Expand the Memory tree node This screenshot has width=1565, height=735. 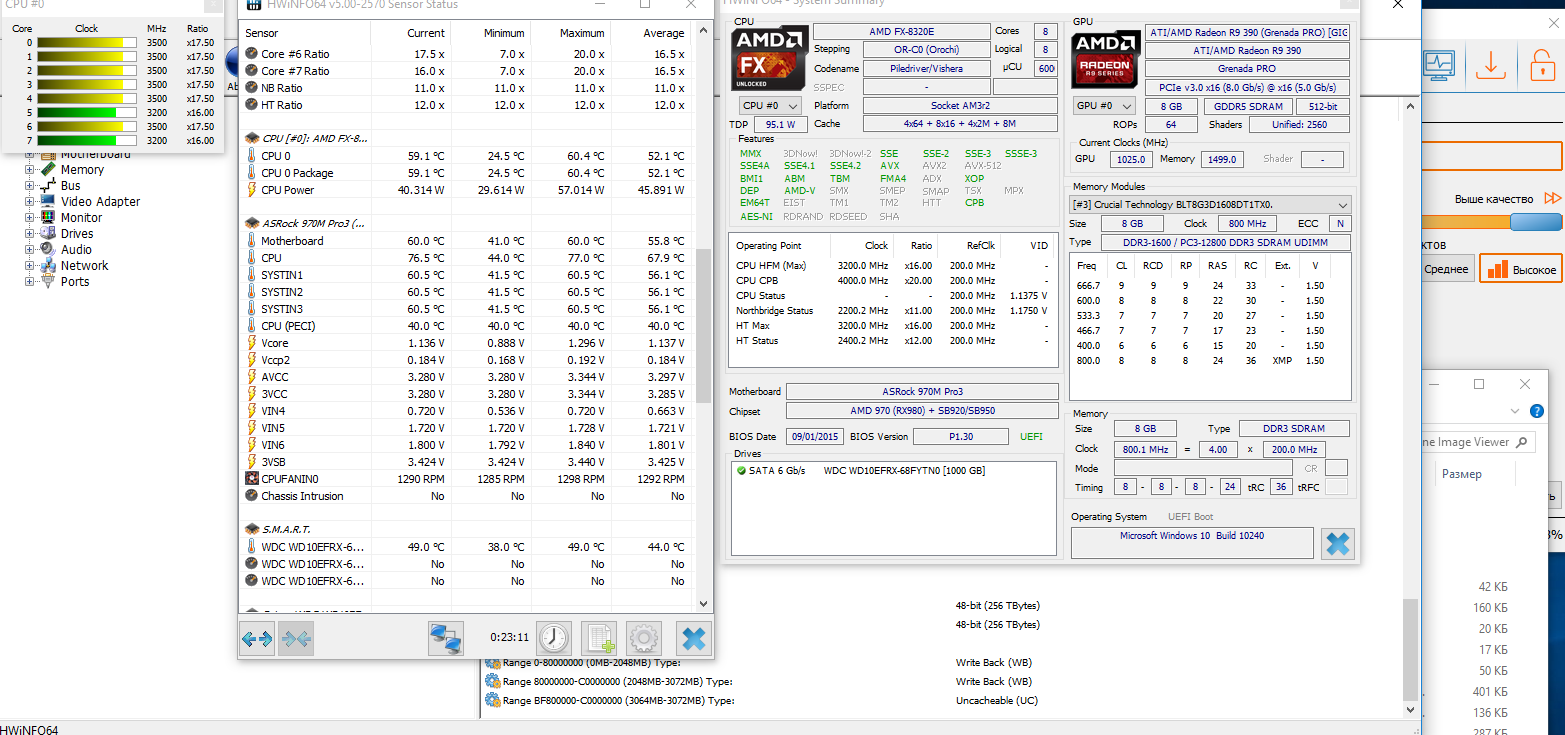[29, 170]
